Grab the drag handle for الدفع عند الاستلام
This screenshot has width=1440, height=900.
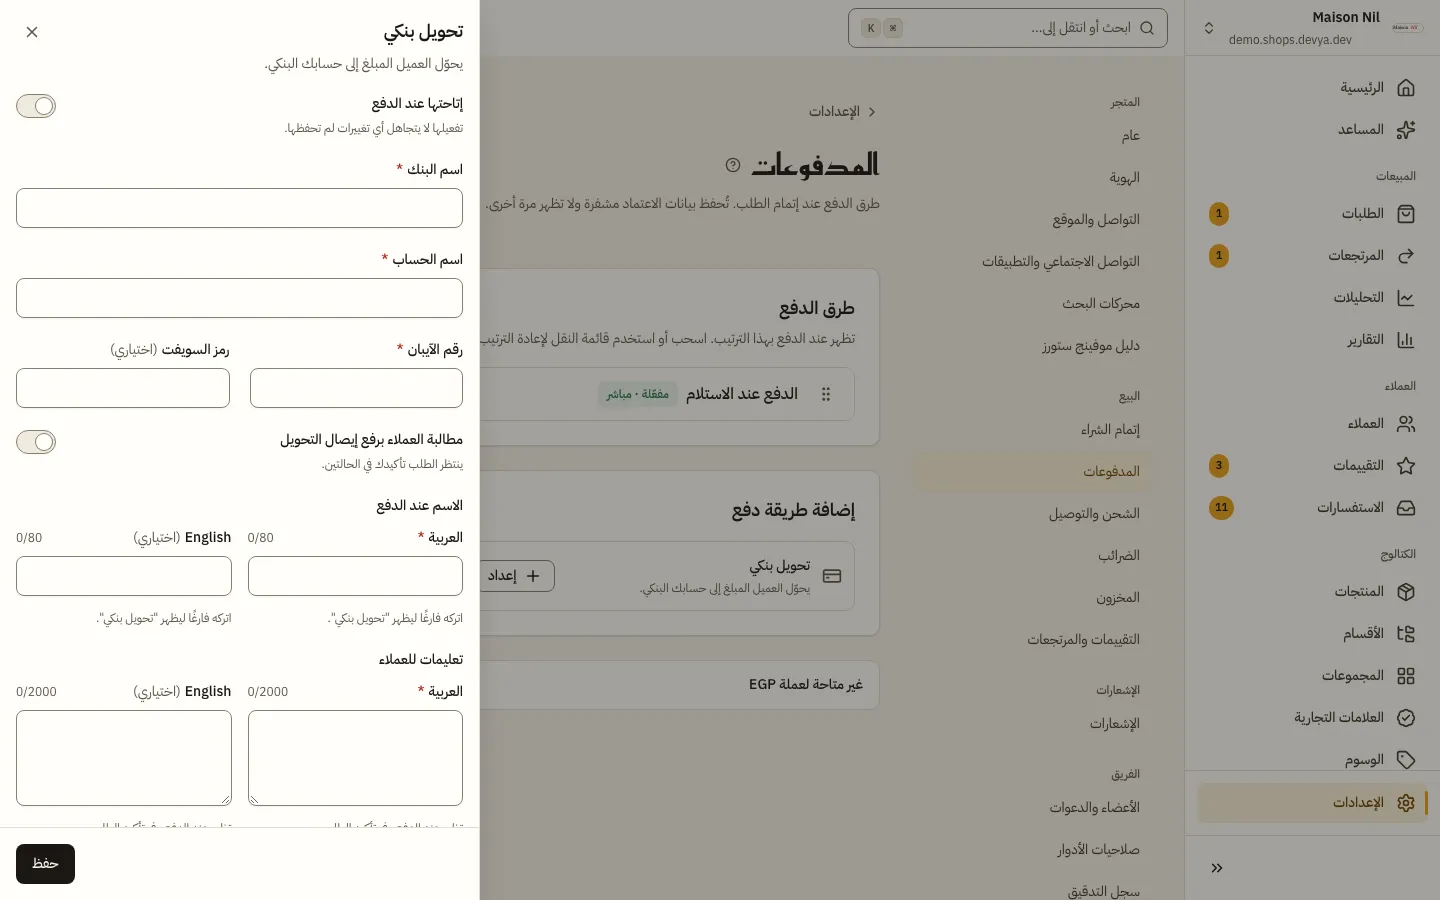click(x=826, y=394)
